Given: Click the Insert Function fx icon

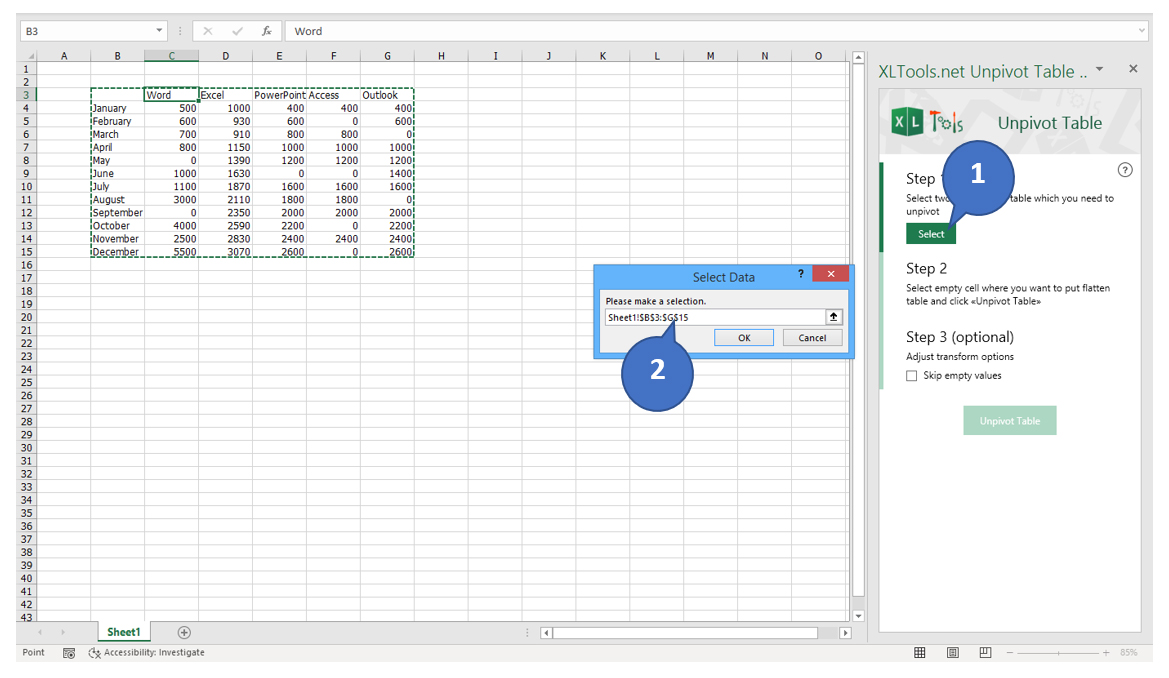Looking at the screenshot, I should [266, 31].
